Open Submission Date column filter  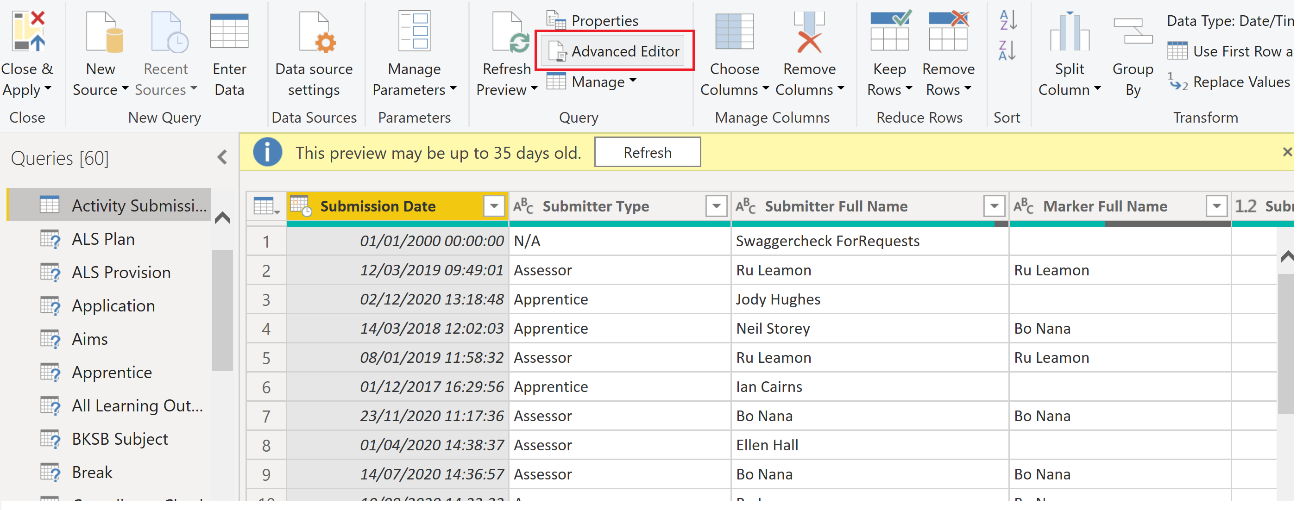tap(493, 207)
